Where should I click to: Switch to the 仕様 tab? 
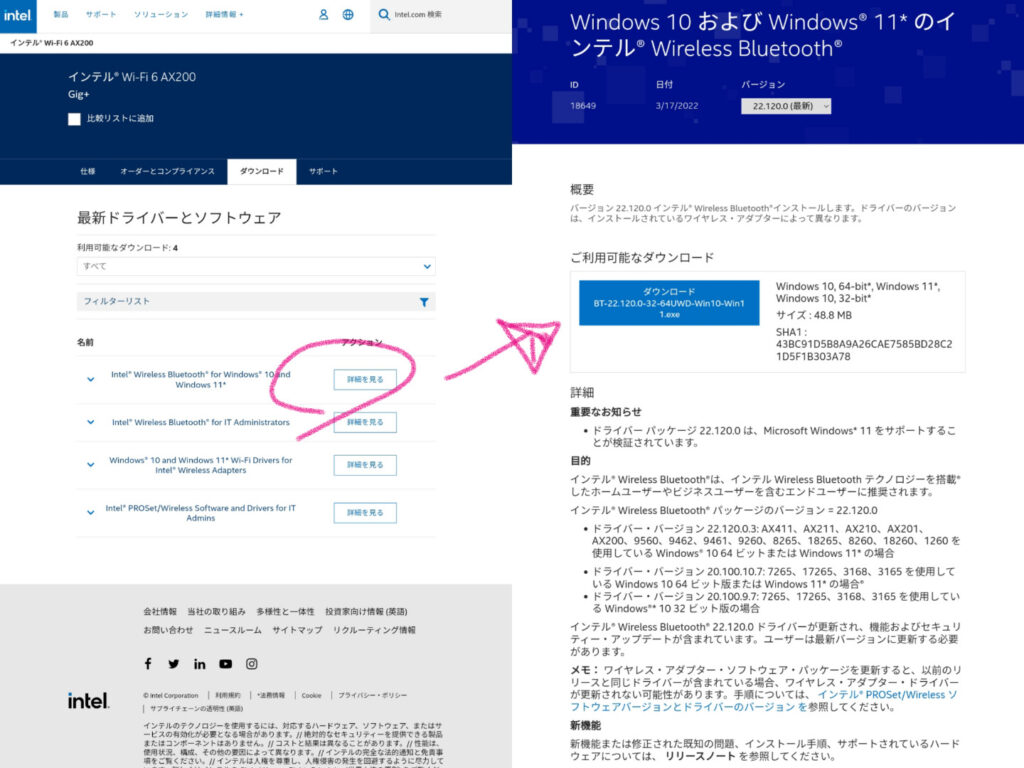pyautogui.click(x=88, y=171)
